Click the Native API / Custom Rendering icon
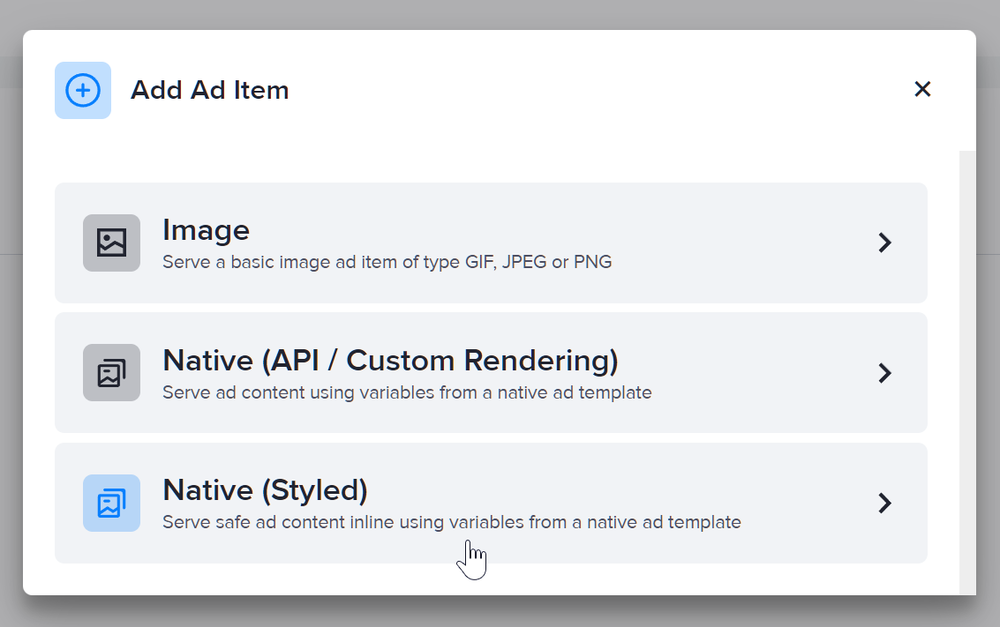 pos(111,373)
